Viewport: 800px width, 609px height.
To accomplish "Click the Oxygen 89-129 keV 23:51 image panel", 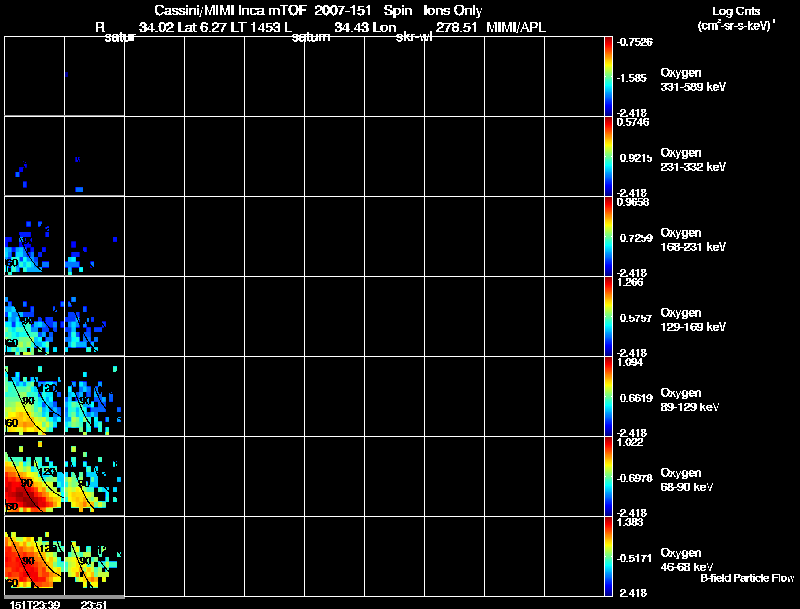I will pos(94,396).
